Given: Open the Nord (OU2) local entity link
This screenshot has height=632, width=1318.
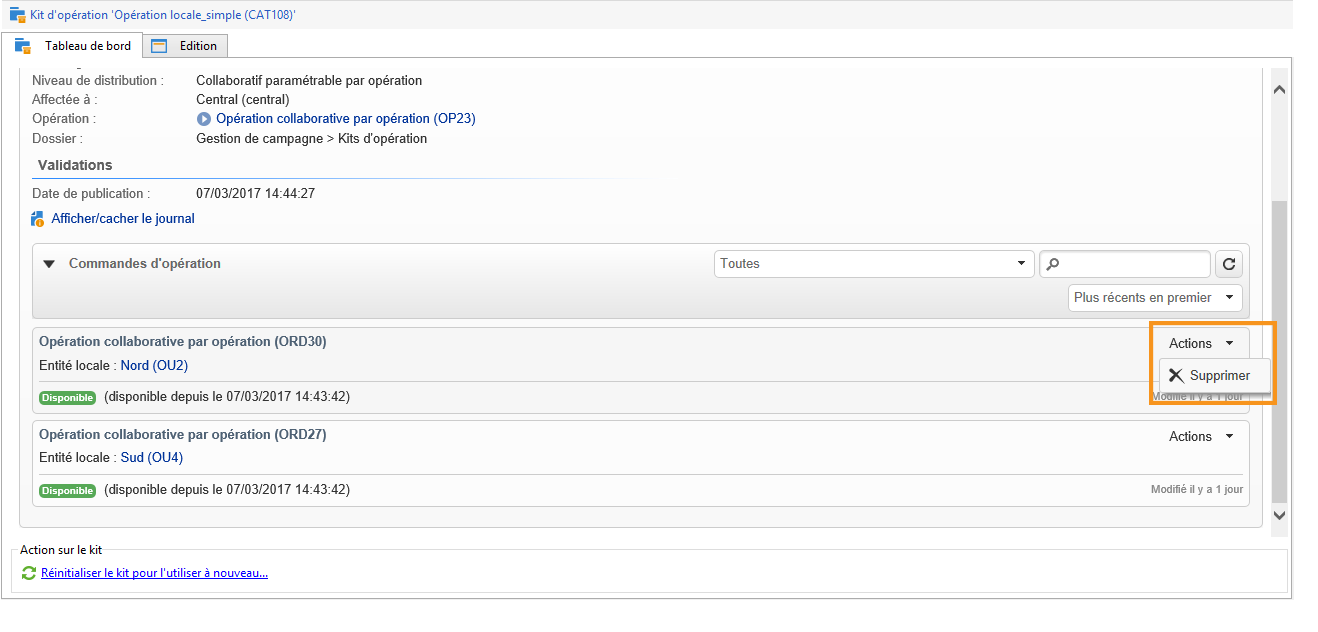Looking at the screenshot, I should 154,365.
